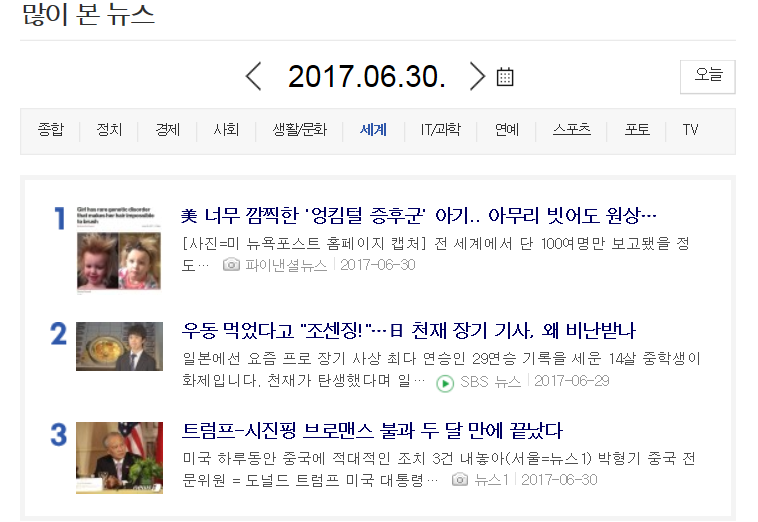Open the IT/과학 tab

440,130
